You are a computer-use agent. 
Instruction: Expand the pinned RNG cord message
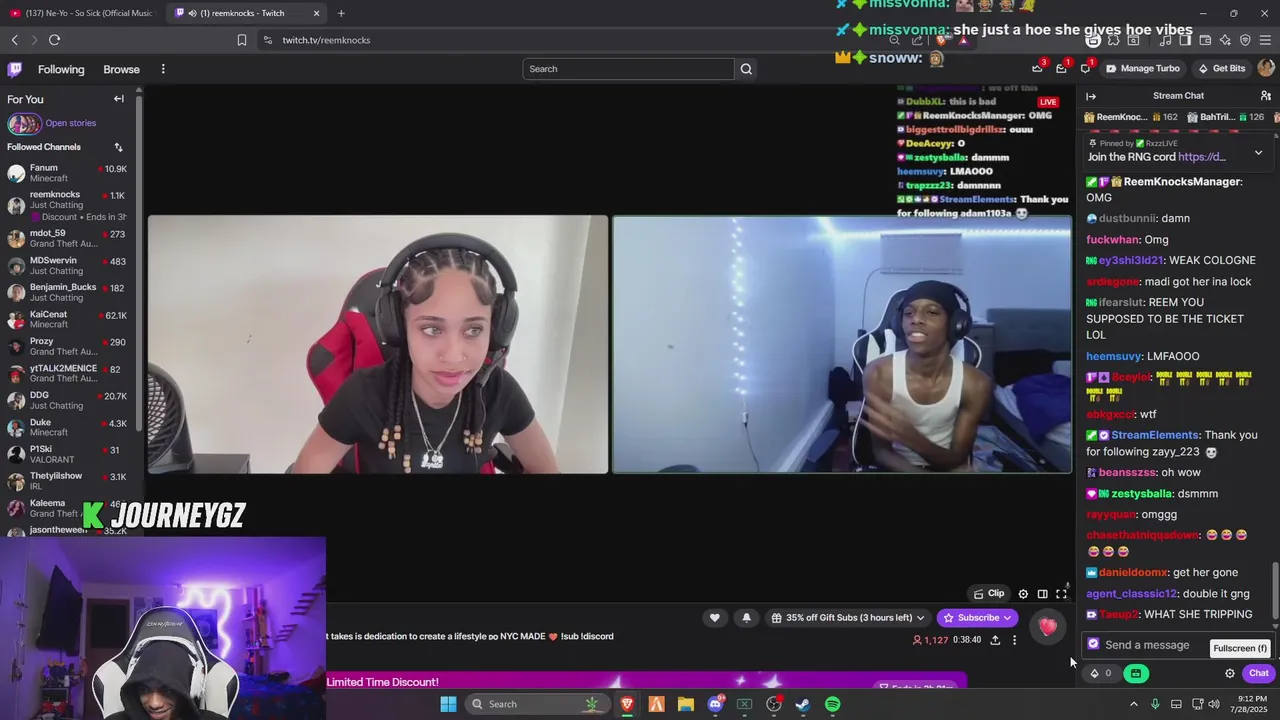[x=1258, y=152]
